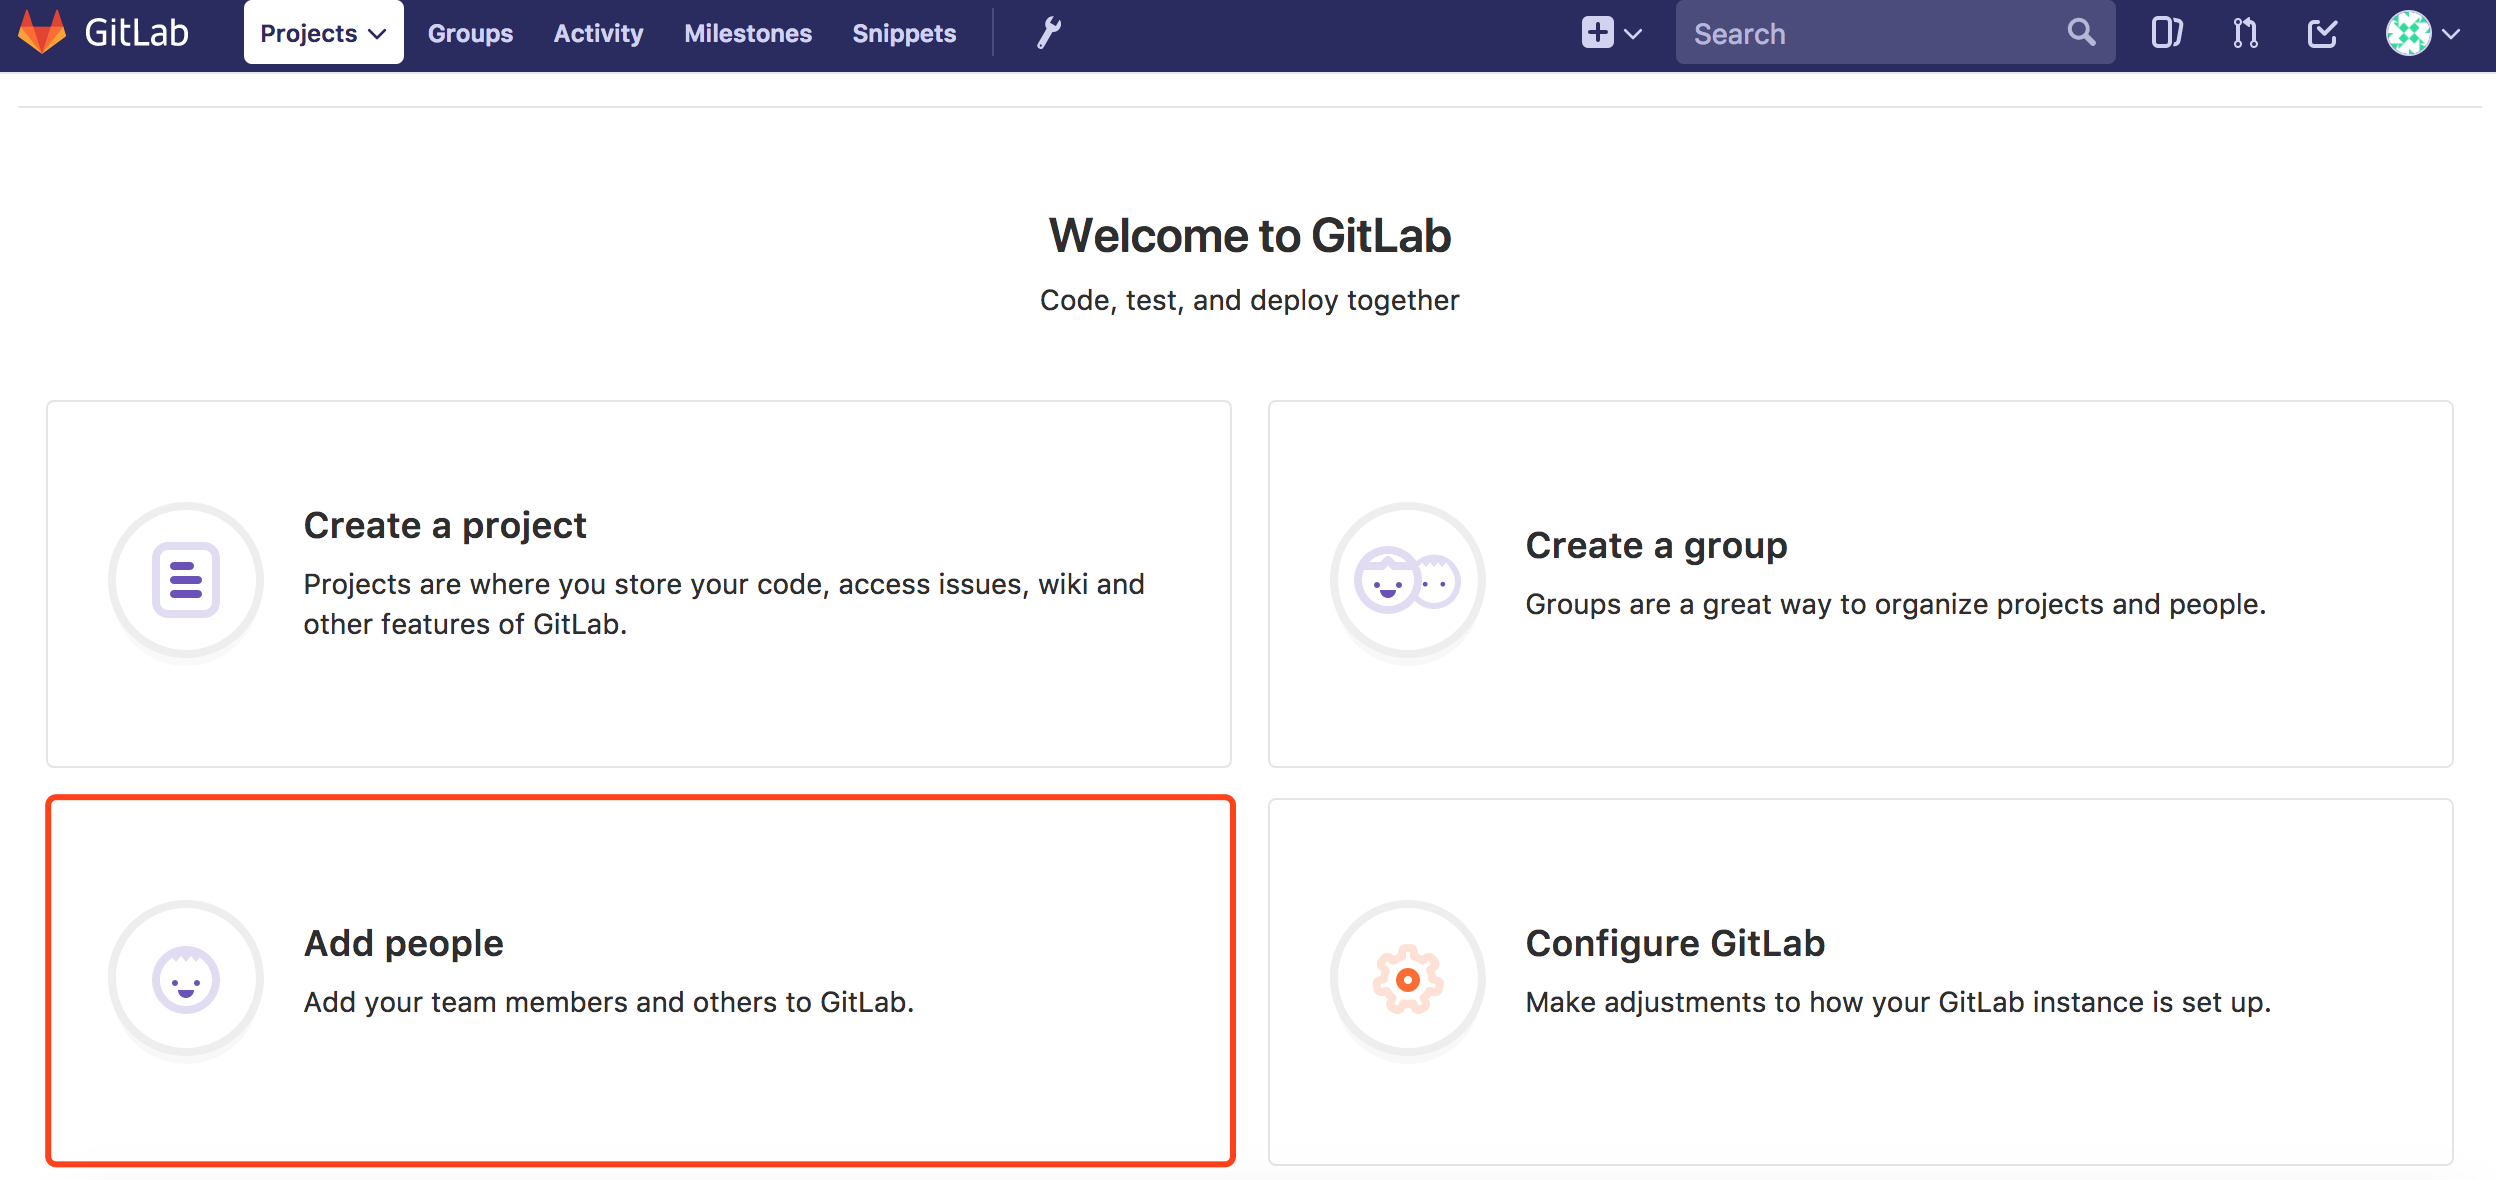Open the Snippets menu item
This screenshot has width=2496, height=1180.
[904, 33]
